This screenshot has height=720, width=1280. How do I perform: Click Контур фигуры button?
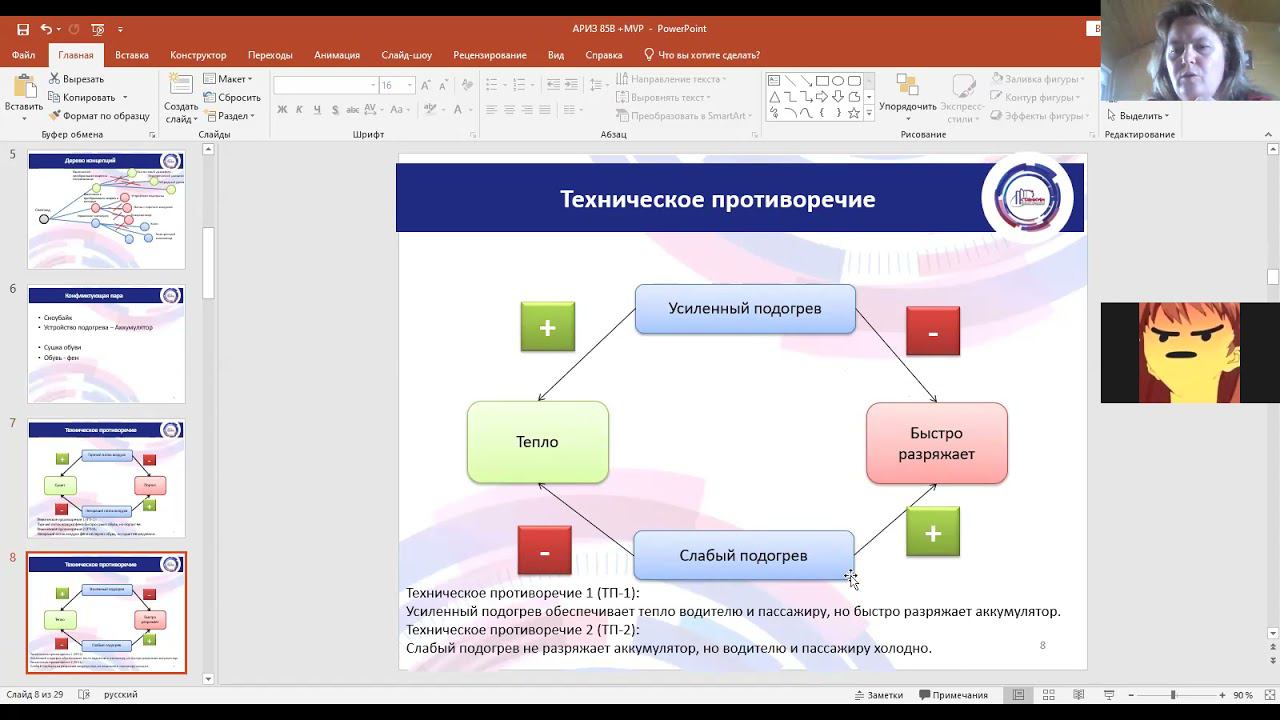point(1035,97)
